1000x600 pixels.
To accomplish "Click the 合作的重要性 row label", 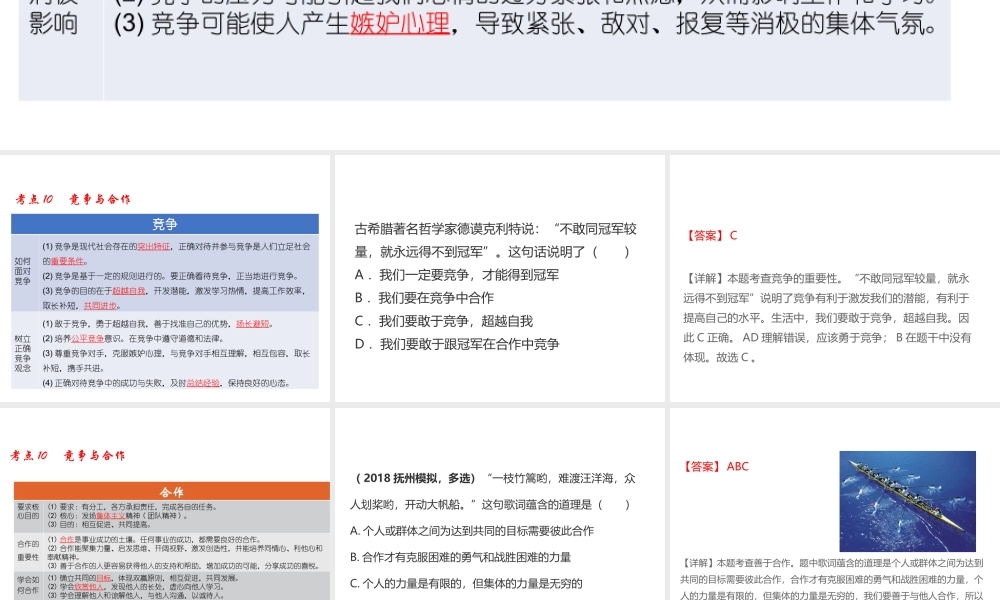I will click(27, 550).
